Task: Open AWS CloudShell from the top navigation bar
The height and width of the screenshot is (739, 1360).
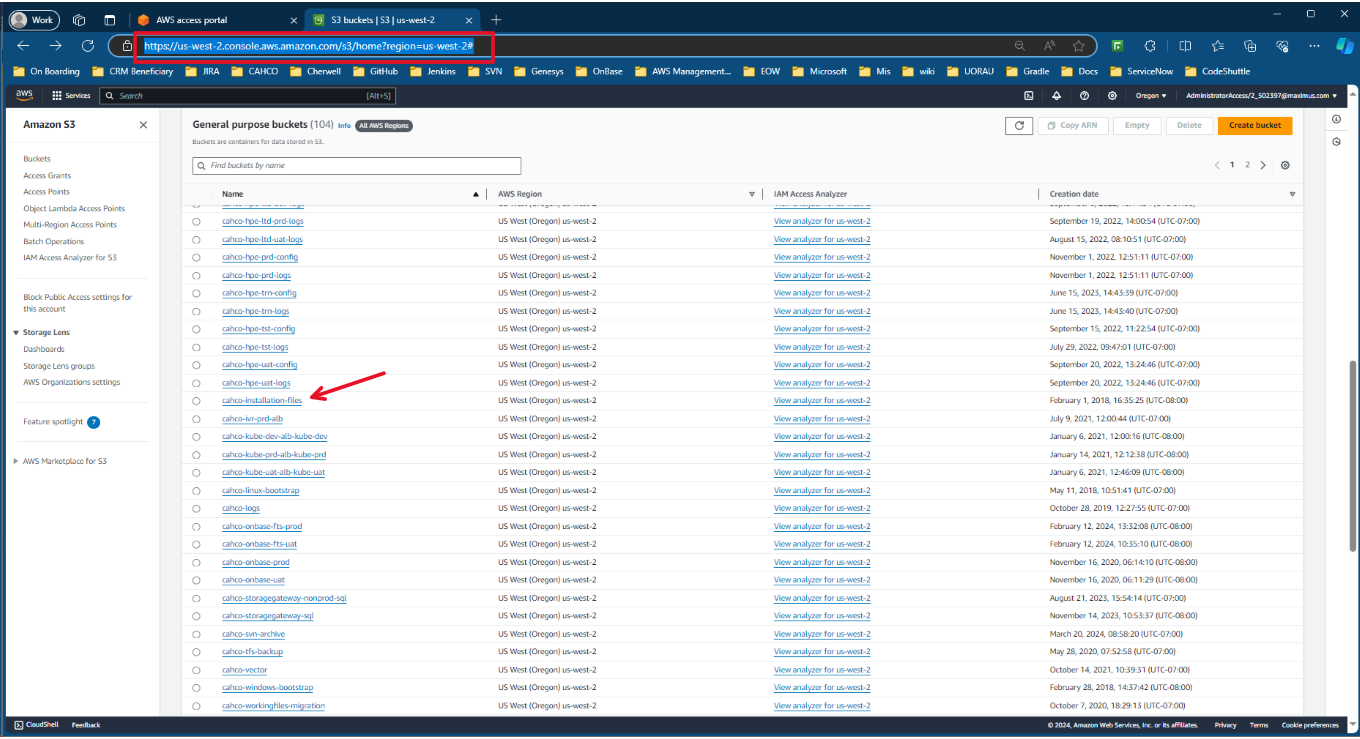Action: click(x=1028, y=96)
